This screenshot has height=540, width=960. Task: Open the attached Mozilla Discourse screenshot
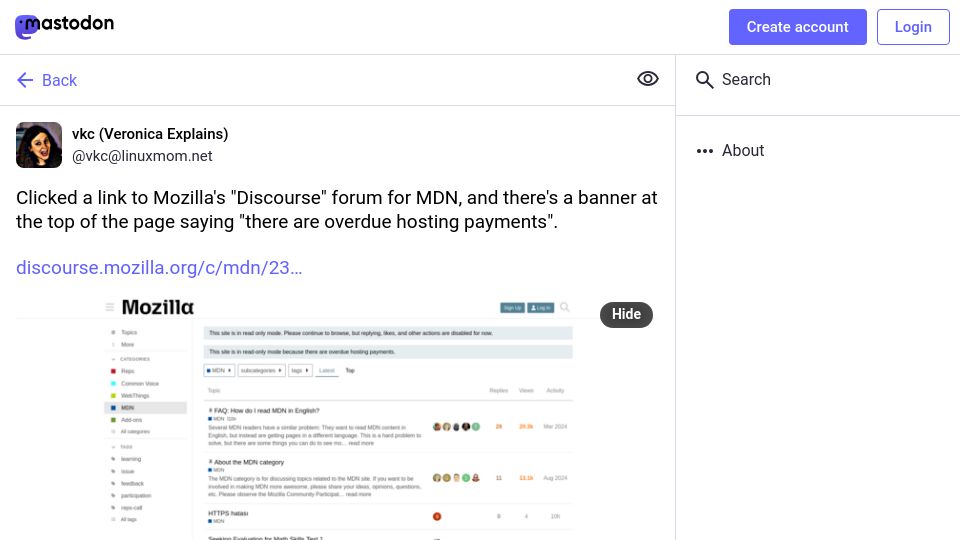pyautogui.click(x=337, y=419)
